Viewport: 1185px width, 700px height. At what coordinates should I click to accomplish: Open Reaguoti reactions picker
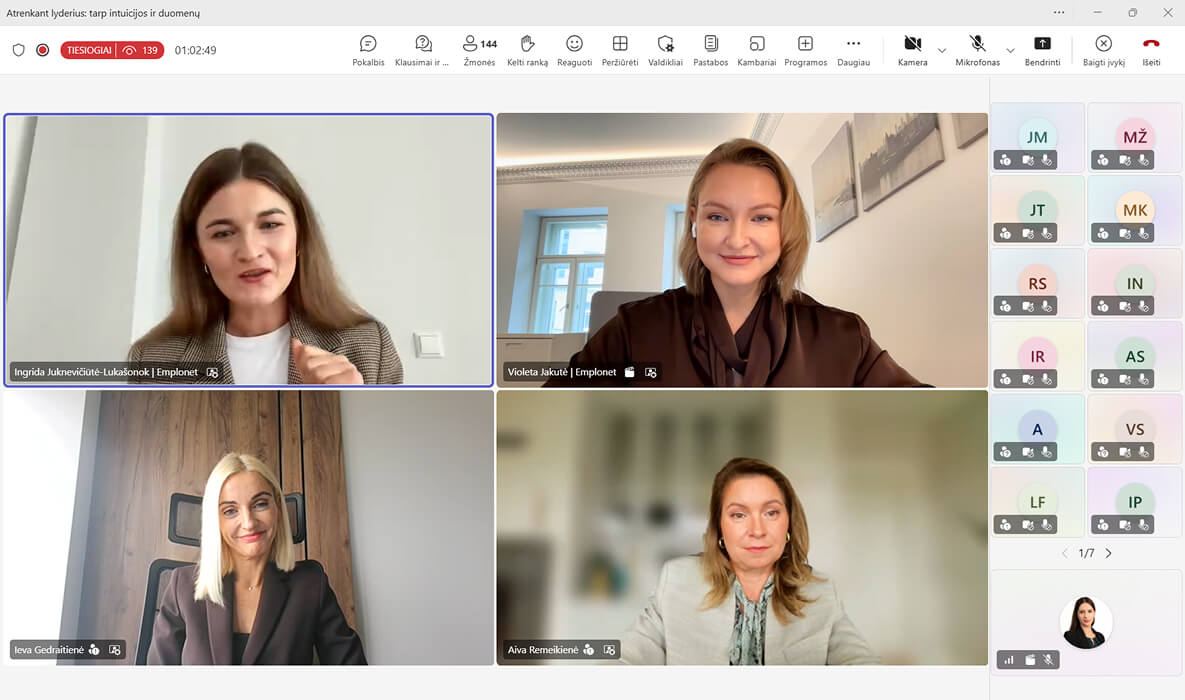point(574,51)
